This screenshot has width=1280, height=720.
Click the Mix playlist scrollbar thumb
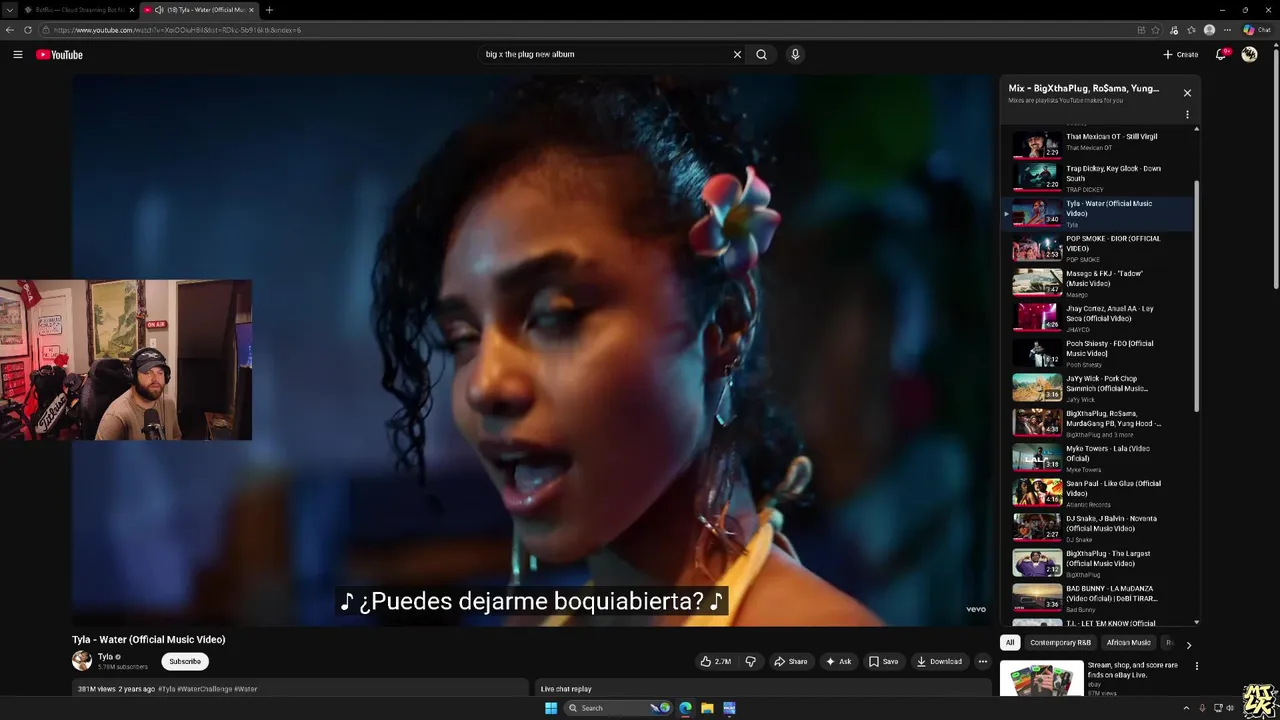coord(1196,295)
